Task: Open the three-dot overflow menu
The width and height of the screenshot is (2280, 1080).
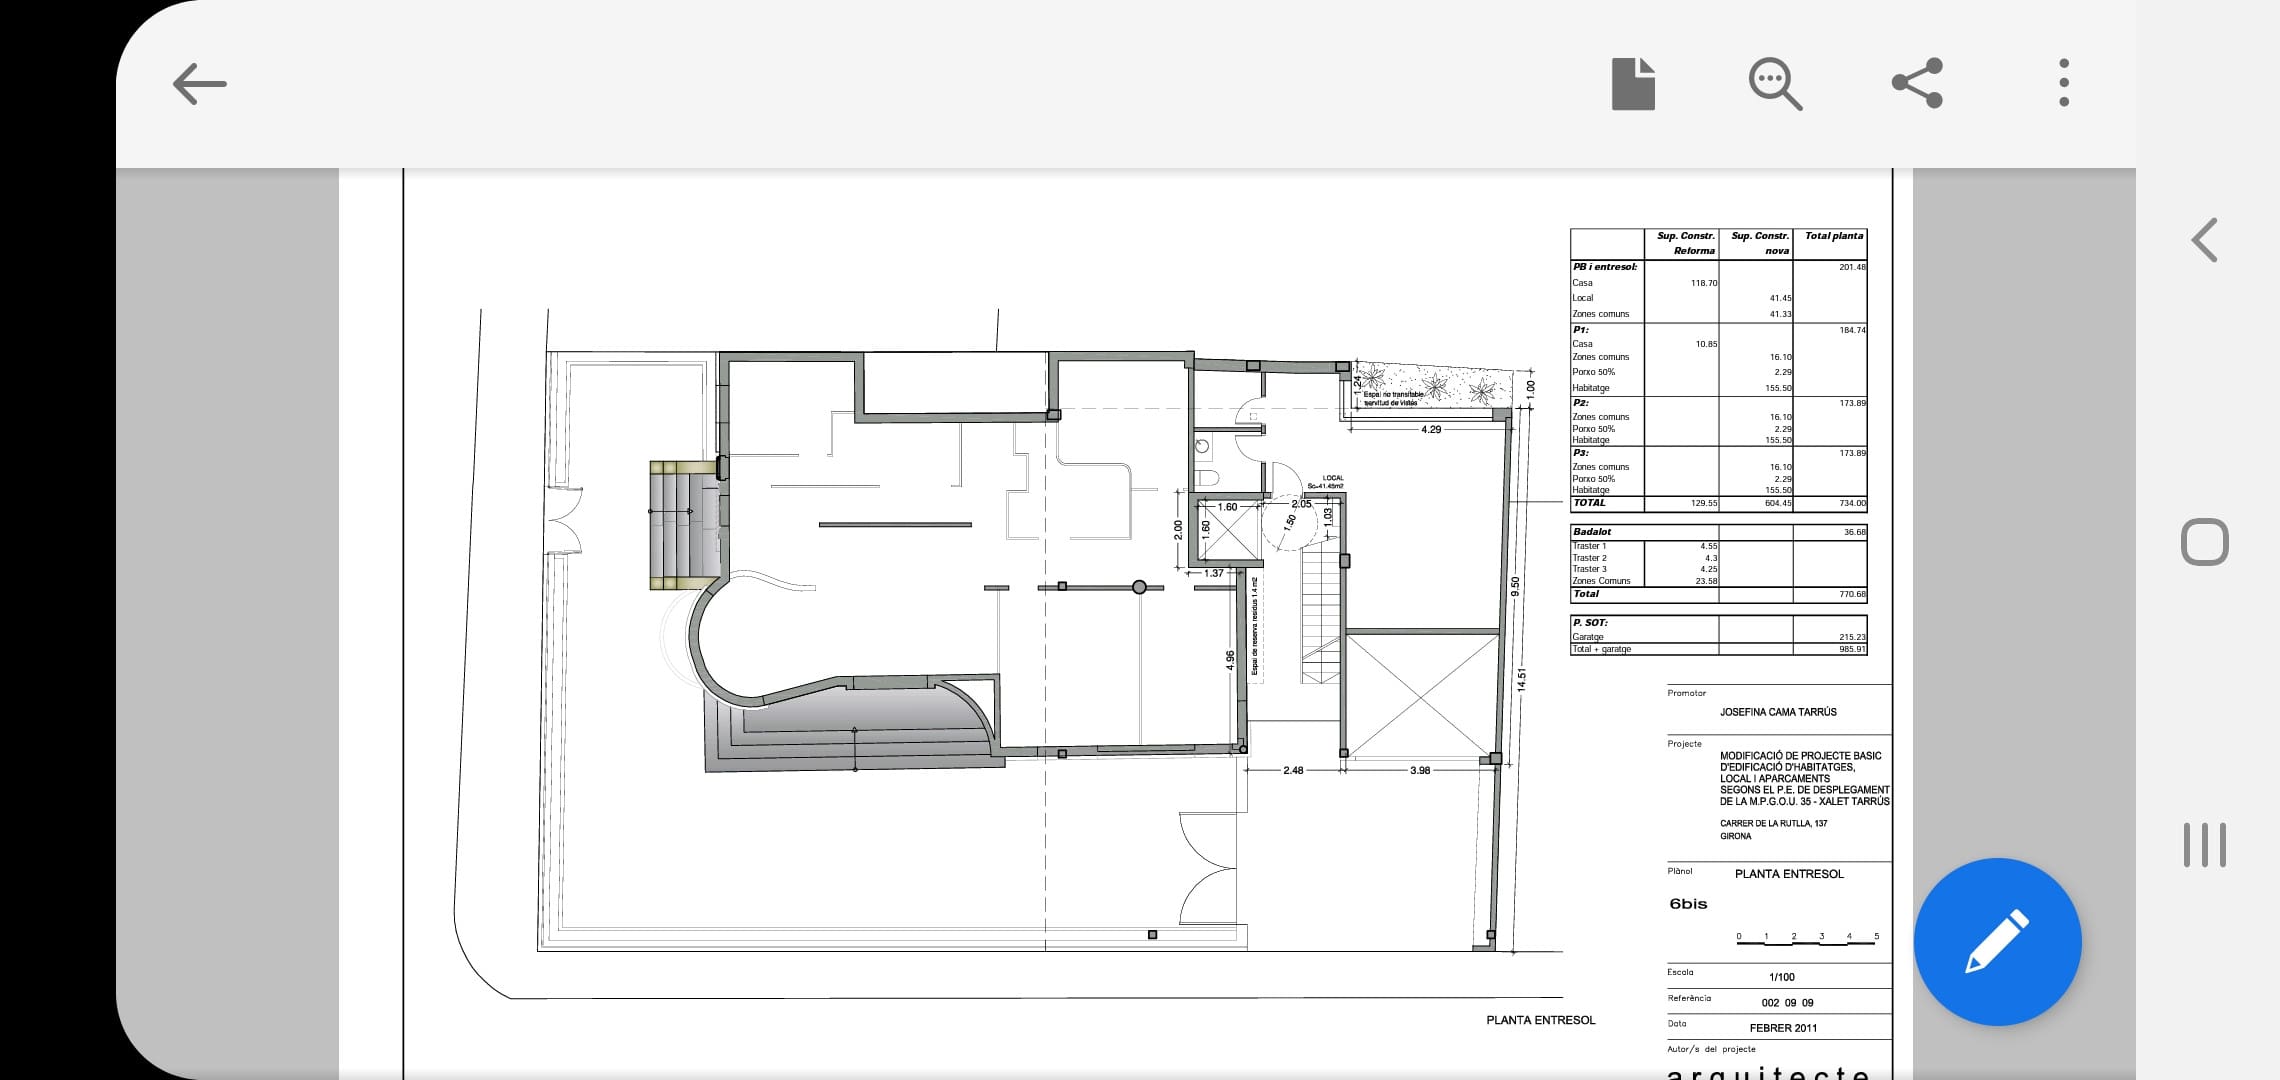Action: tap(2063, 83)
